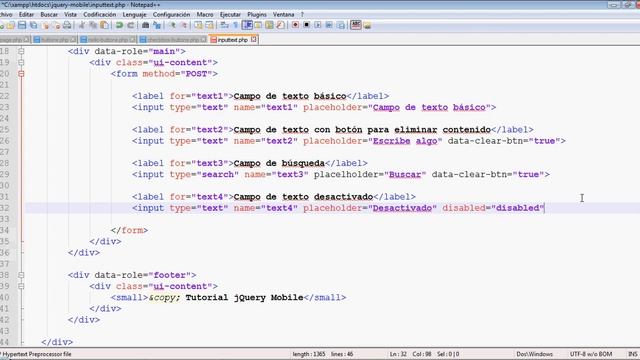
Task: Toggle synchronized horizontal scrolling
Action: coord(209,25)
